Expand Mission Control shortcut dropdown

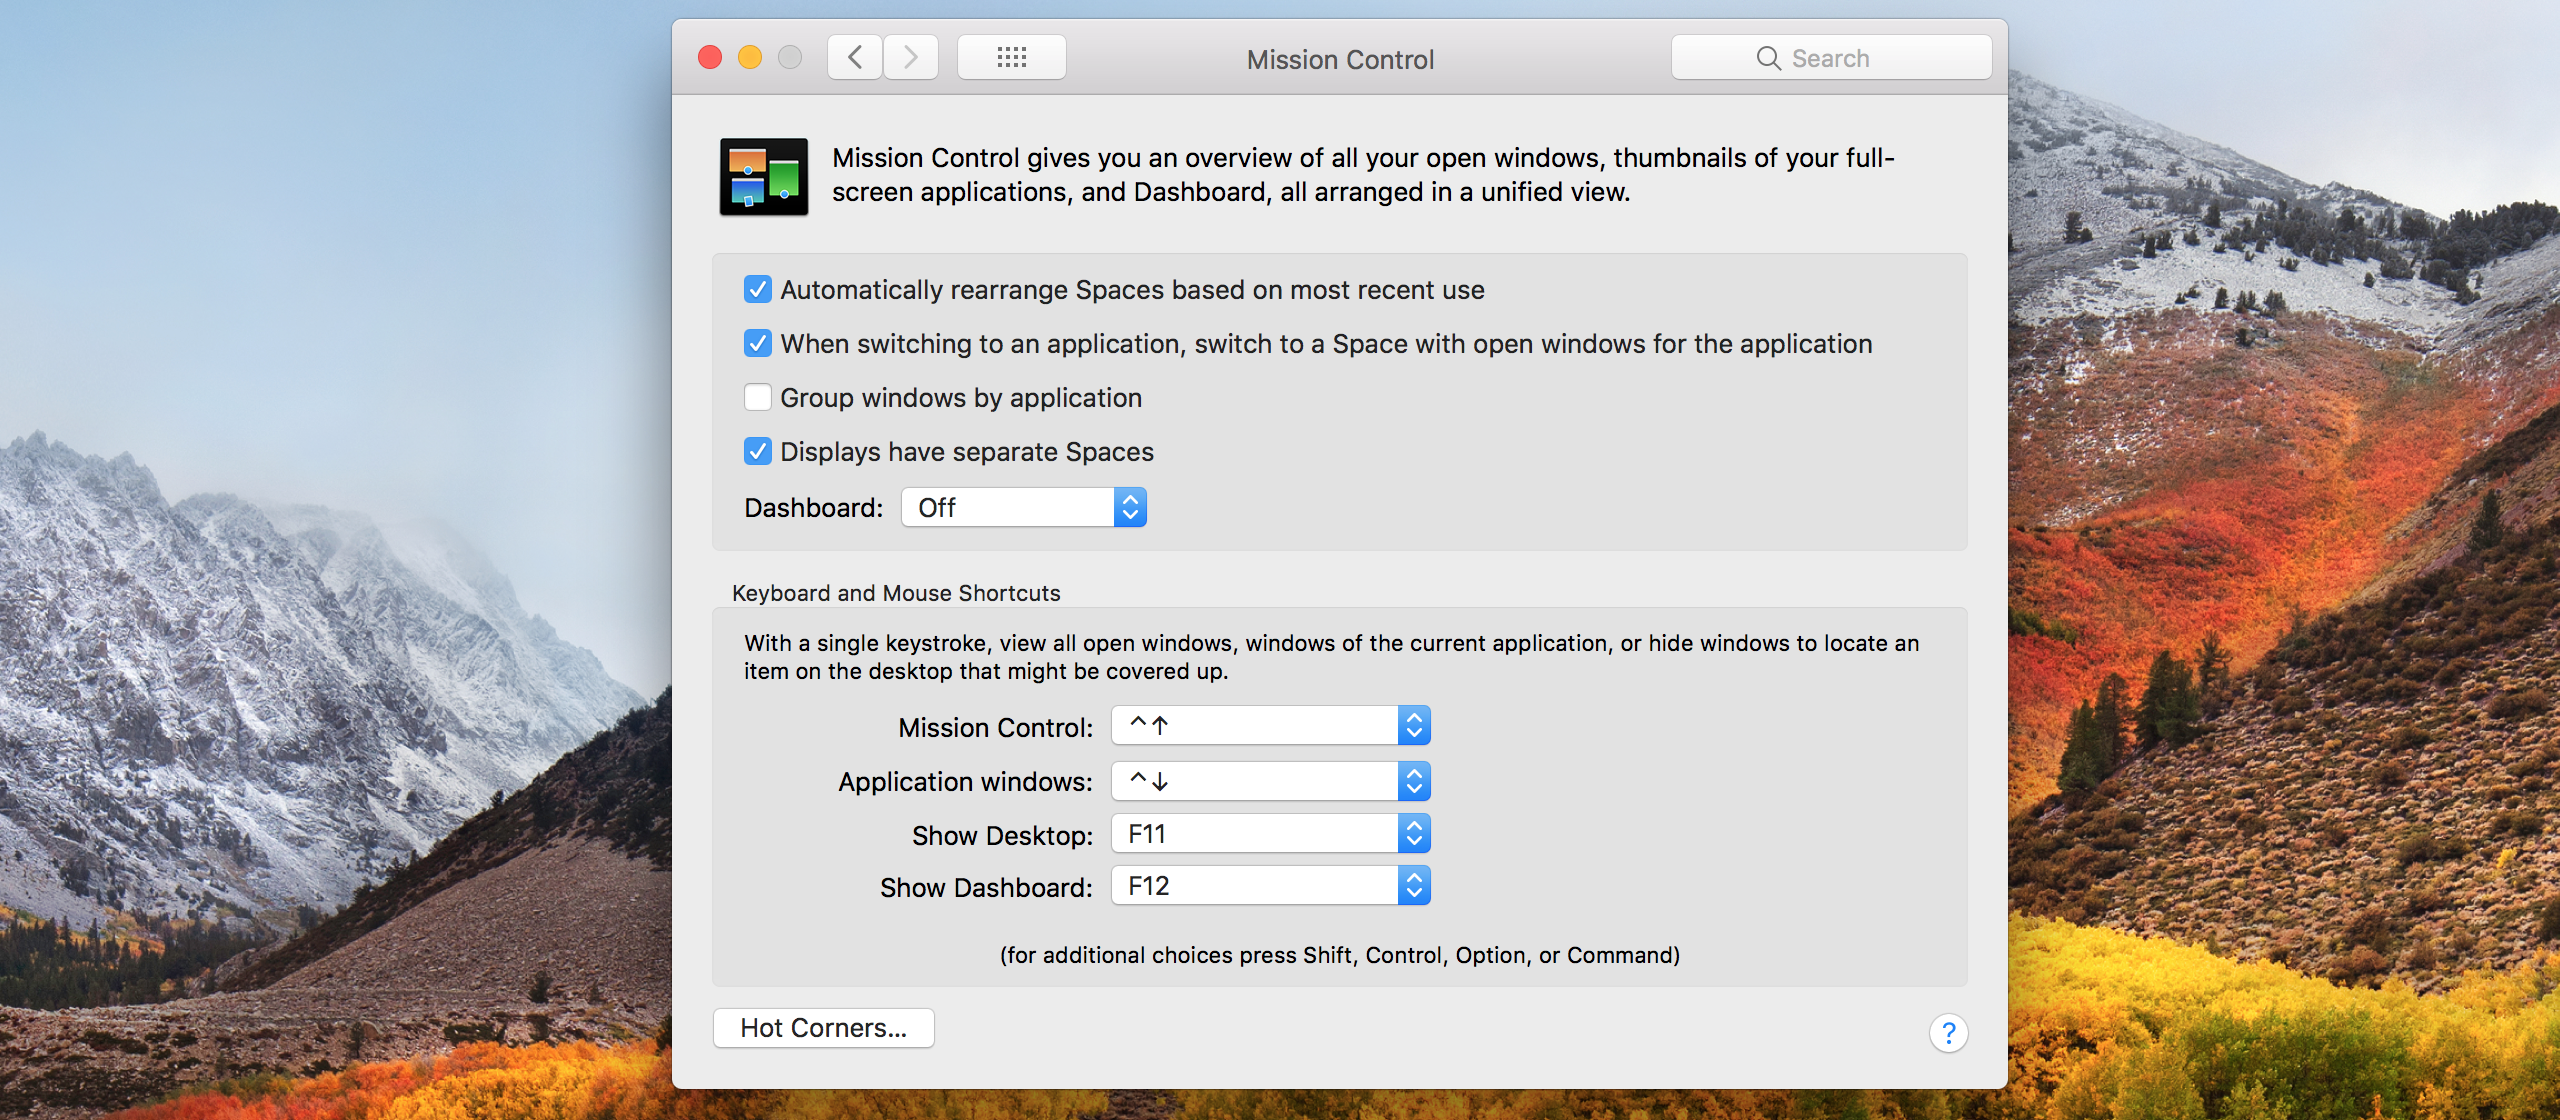tap(1270, 726)
